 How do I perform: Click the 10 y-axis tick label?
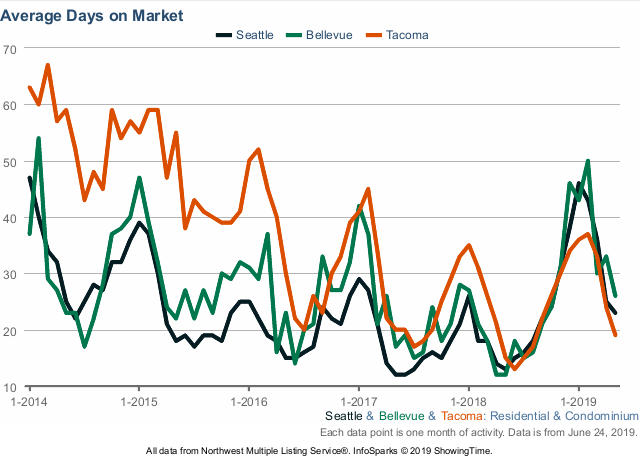coord(9,387)
